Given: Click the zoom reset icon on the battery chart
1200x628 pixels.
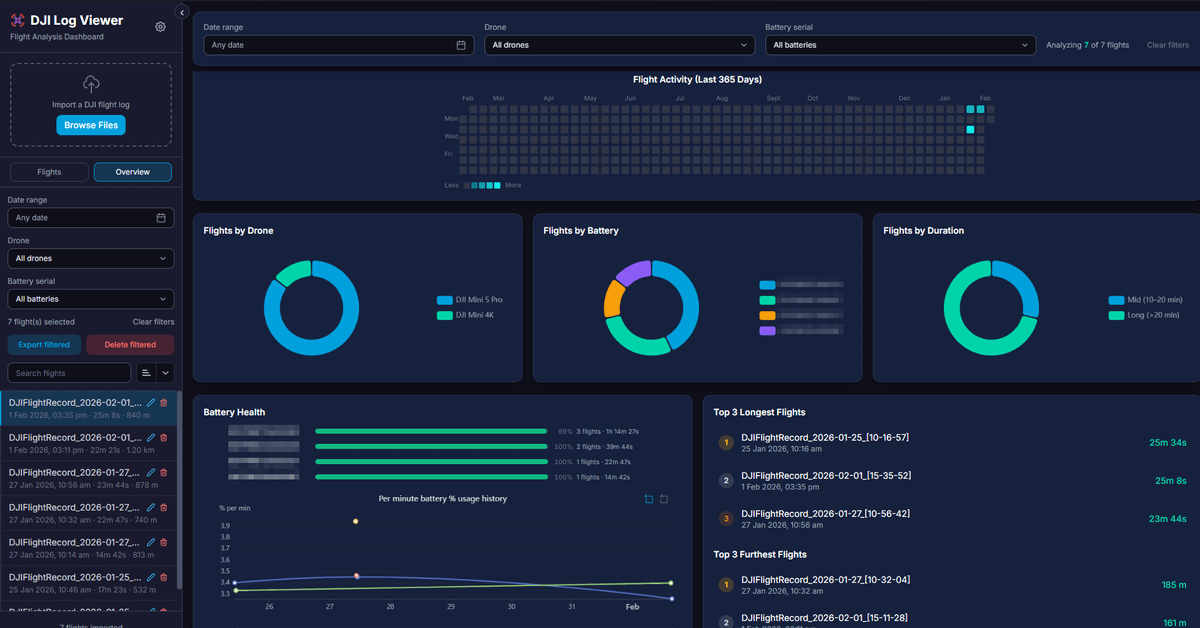Looking at the screenshot, I should pos(664,499).
